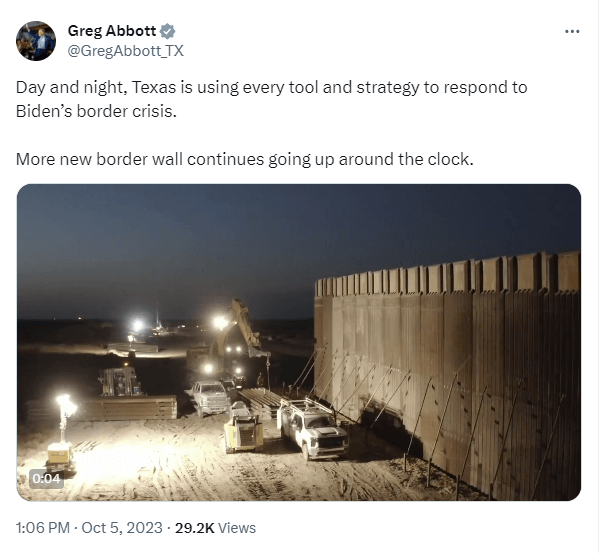Click the 0:04 video duration badge
Image resolution: width=601 pixels, height=553 pixels.
(46, 478)
